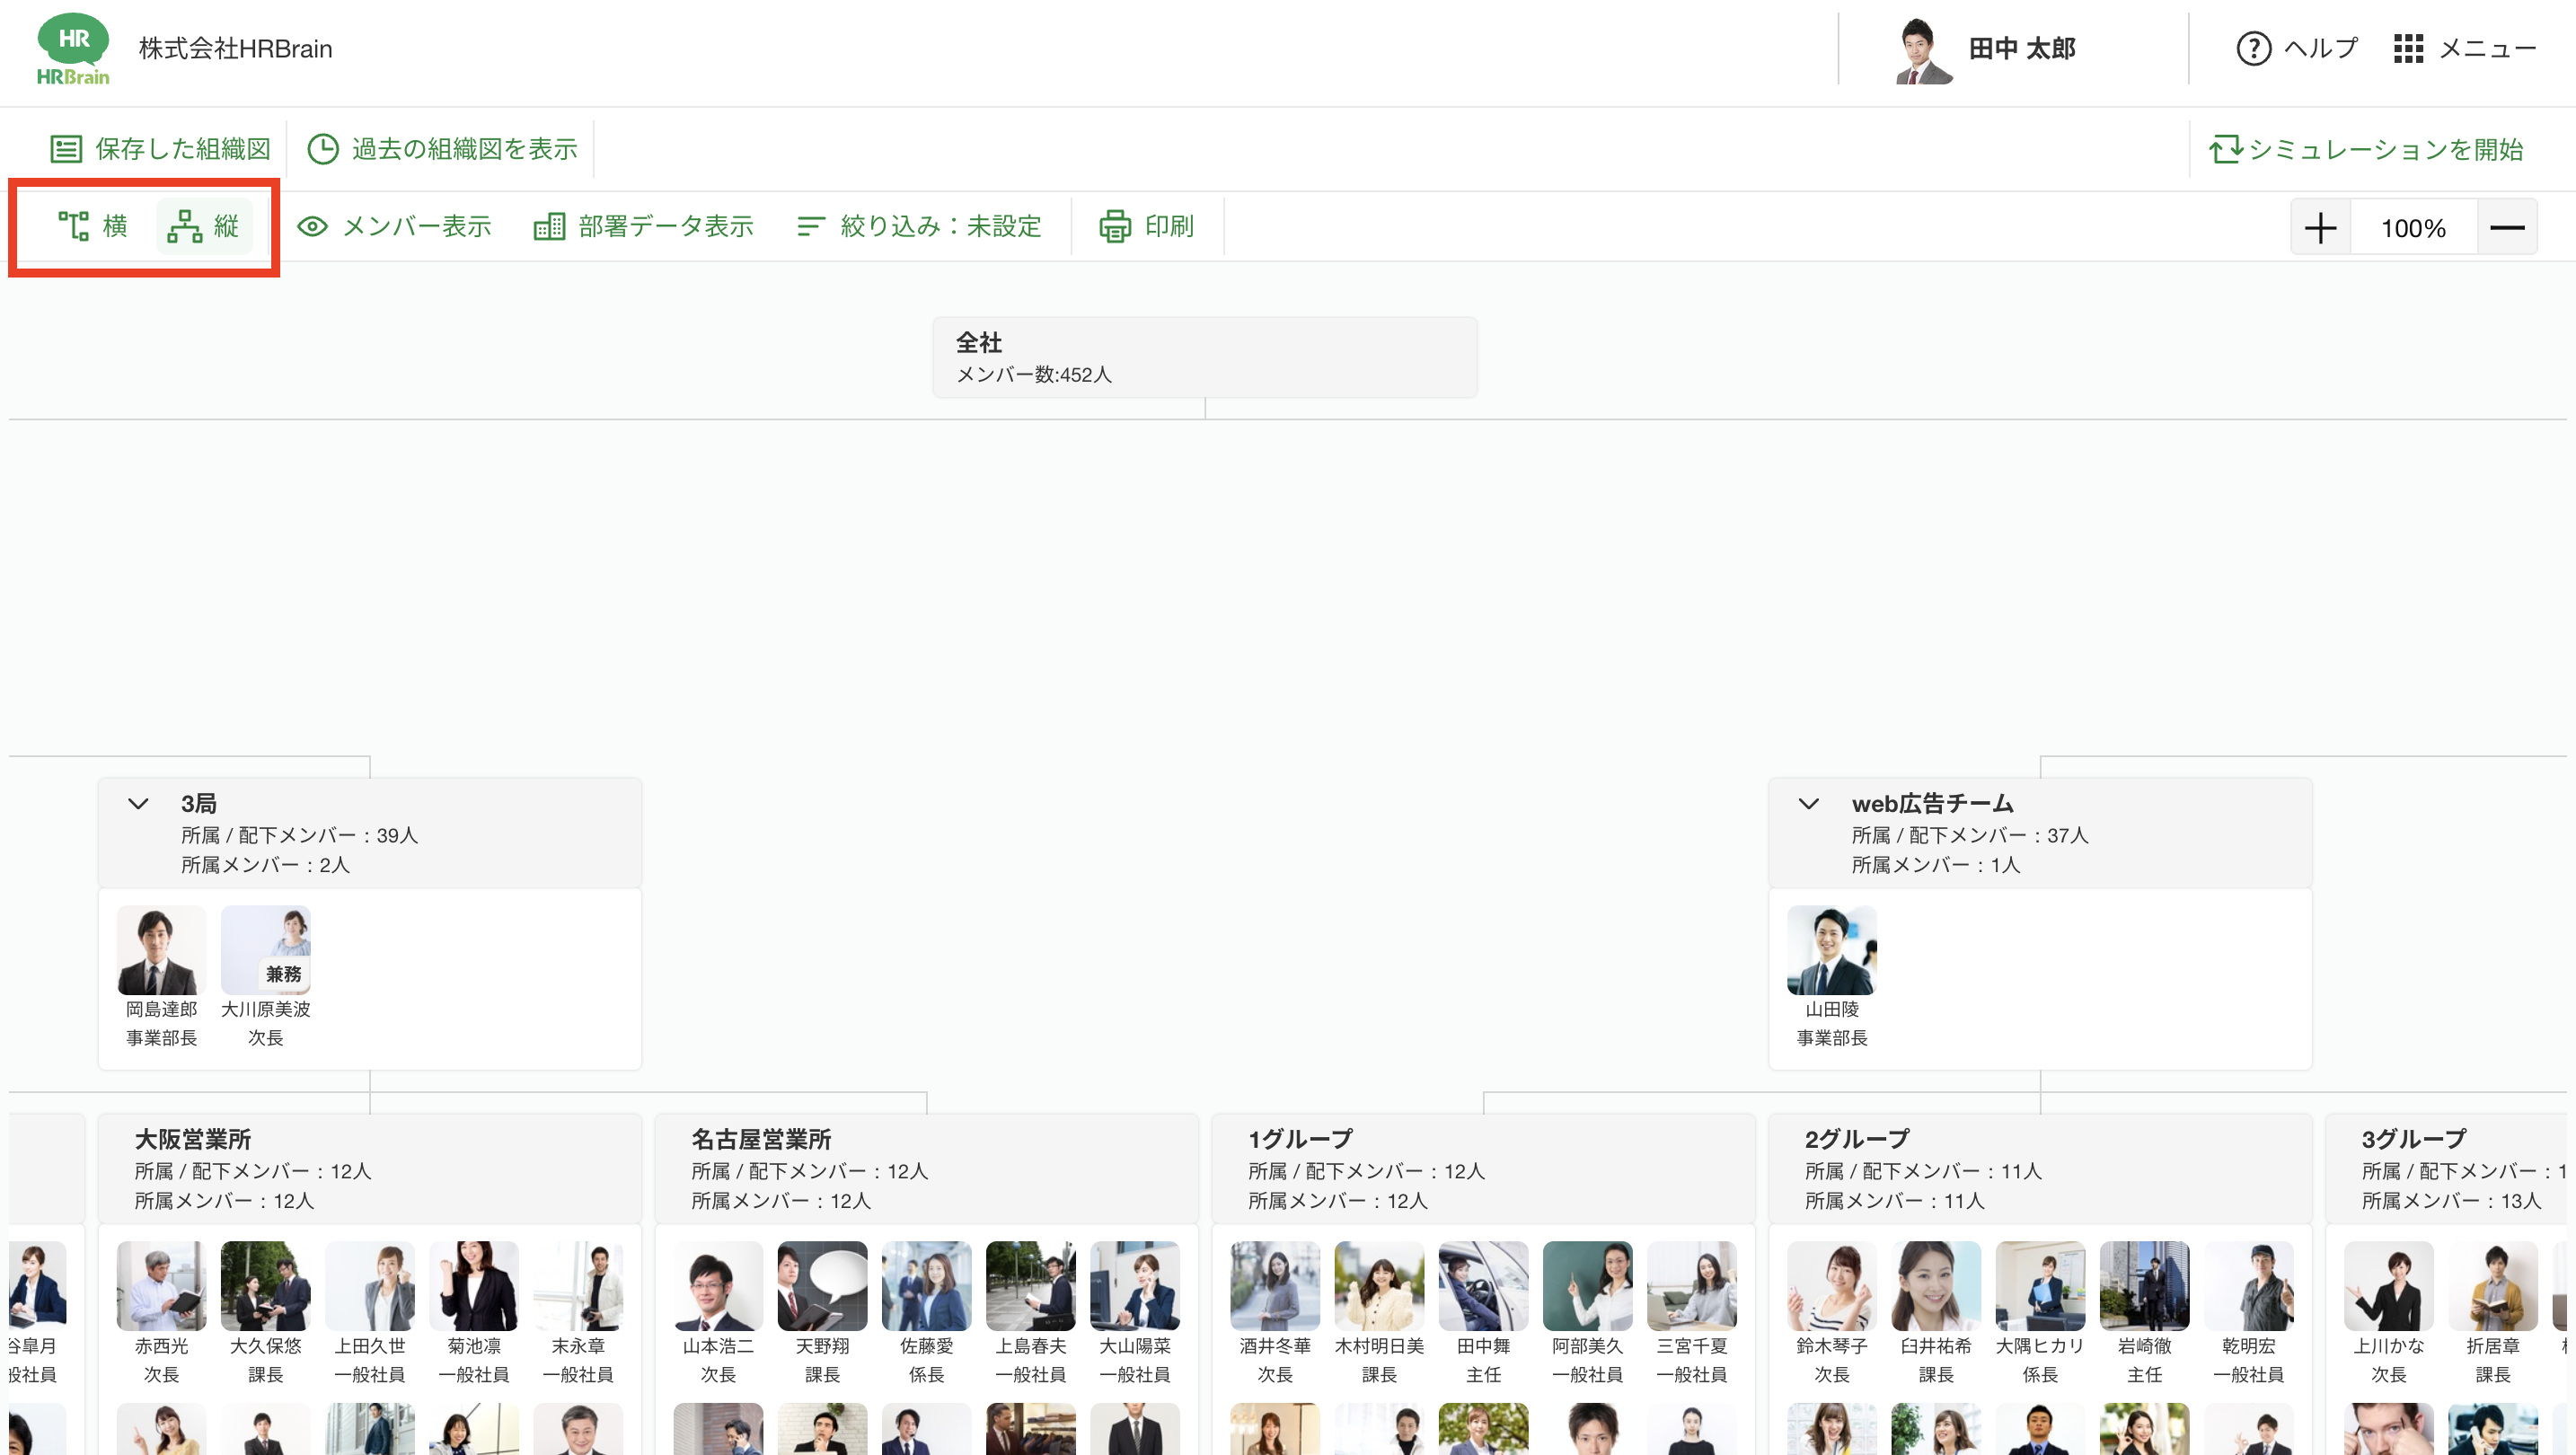2576x1455 pixels.
Task: Collapse the web広告チーム department
Action: click(x=1808, y=803)
